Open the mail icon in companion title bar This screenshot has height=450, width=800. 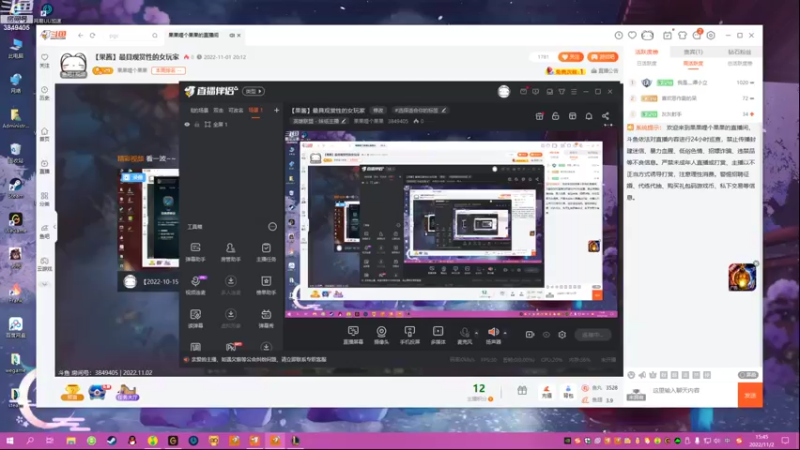(x=523, y=91)
